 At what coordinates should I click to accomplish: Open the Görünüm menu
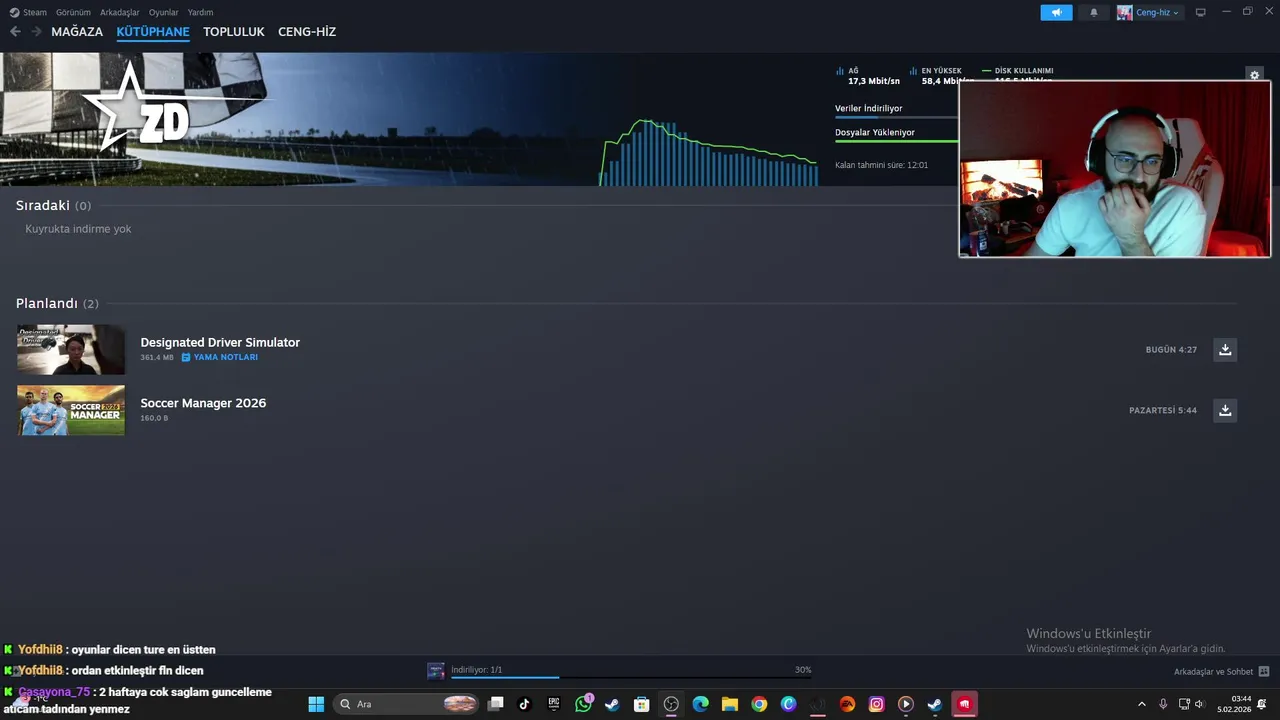[73, 12]
